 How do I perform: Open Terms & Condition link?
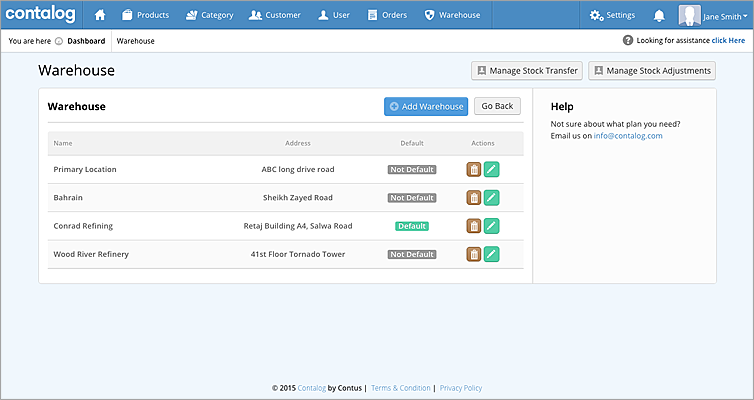(401, 388)
